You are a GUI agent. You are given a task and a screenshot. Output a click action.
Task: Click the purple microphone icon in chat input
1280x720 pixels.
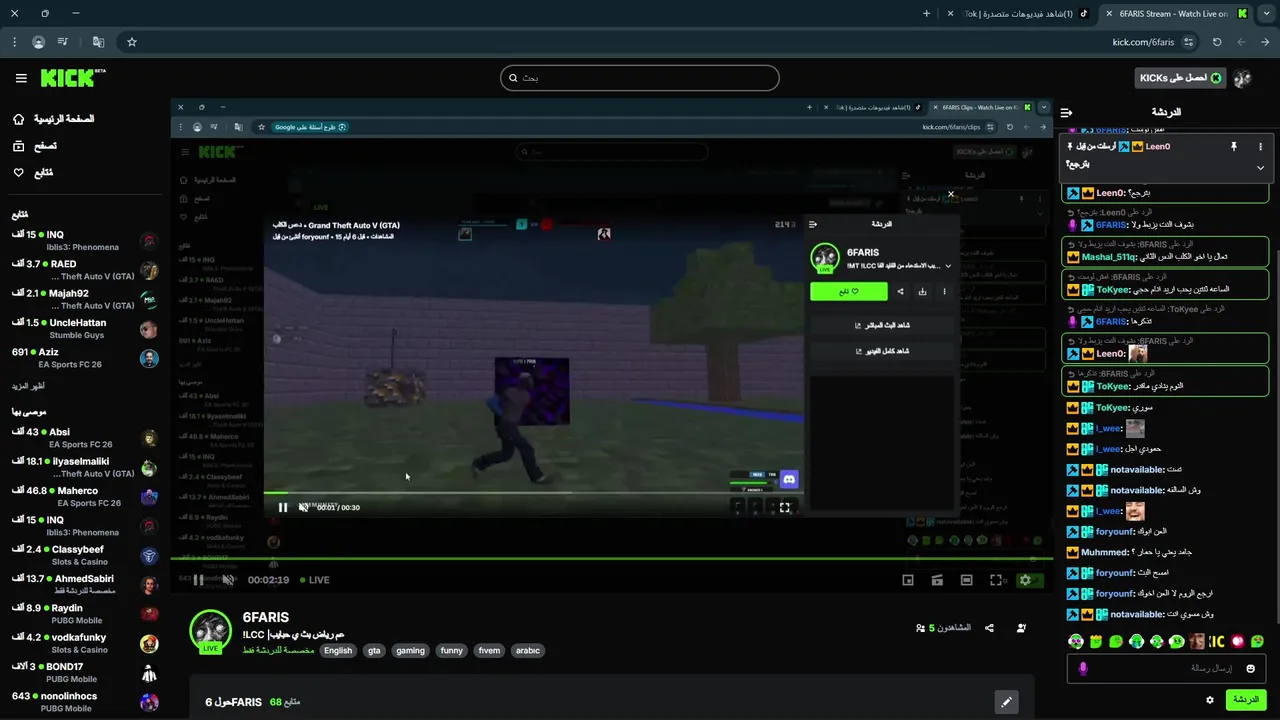click(x=1082, y=668)
